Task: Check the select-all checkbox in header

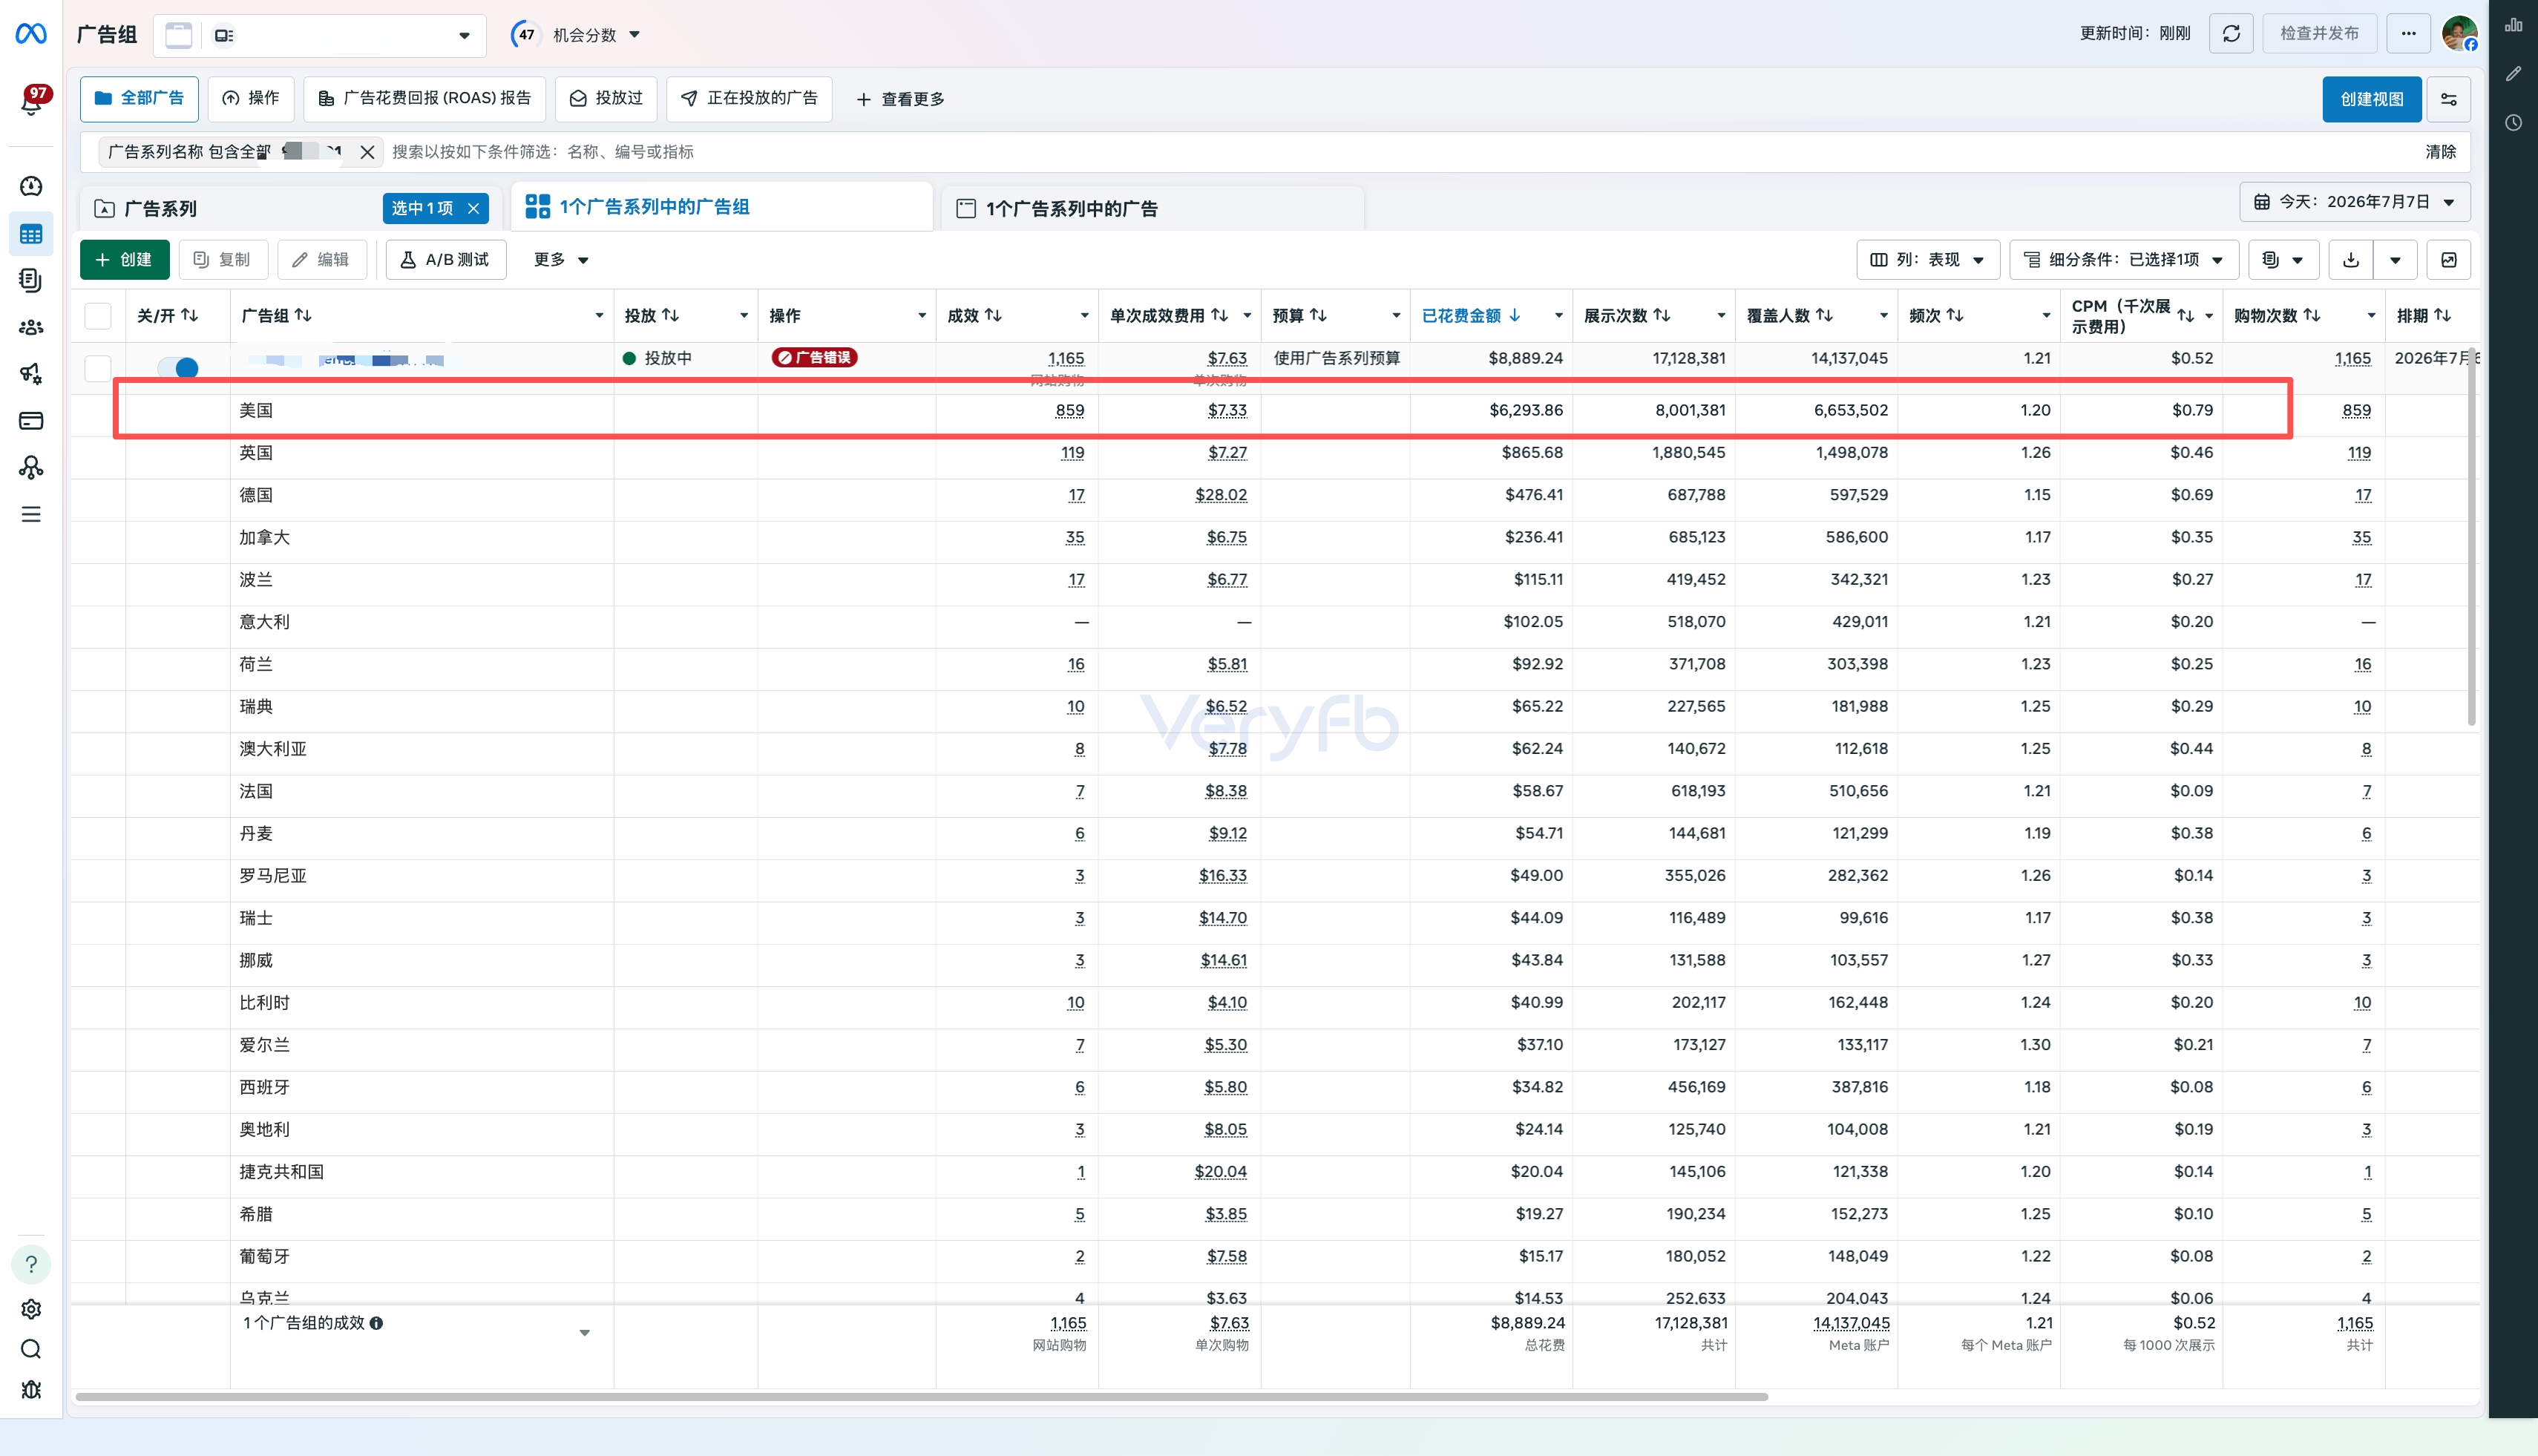Action: [x=98, y=316]
